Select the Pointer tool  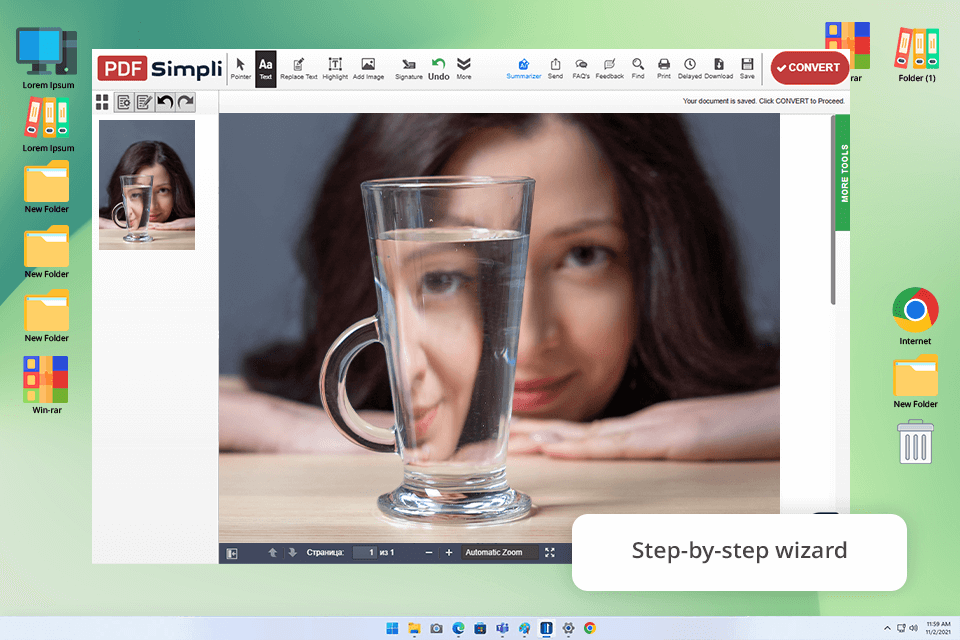point(241,68)
